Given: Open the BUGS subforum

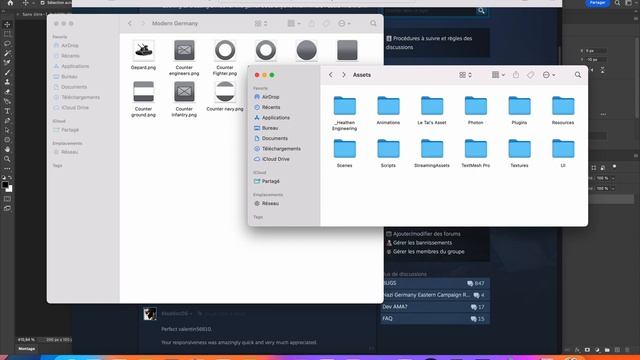Looking at the screenshot, I should [435, 283].
